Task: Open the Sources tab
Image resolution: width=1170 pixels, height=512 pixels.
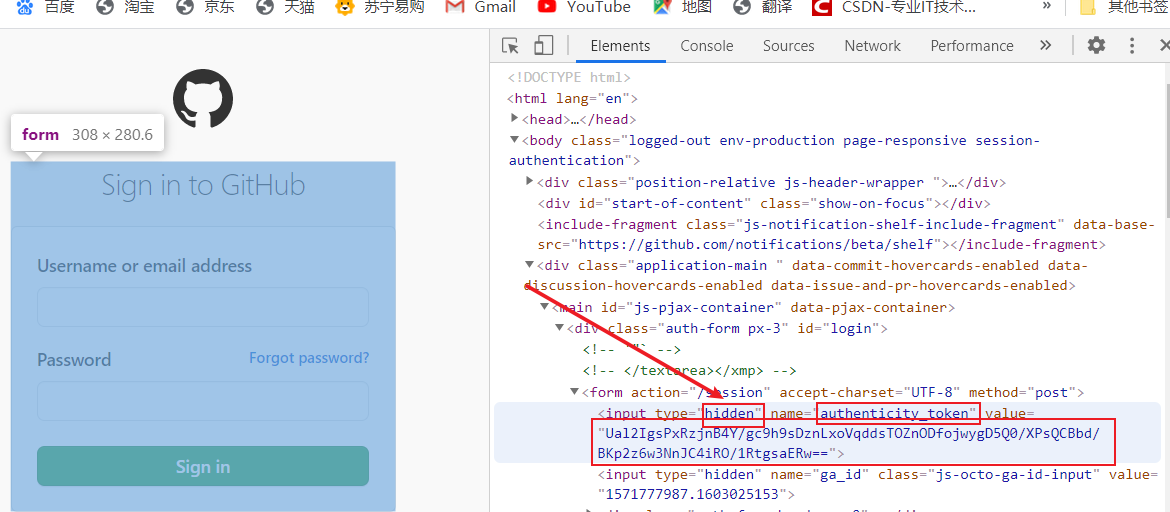Action: pyautogui.click(x=788, y=46)
